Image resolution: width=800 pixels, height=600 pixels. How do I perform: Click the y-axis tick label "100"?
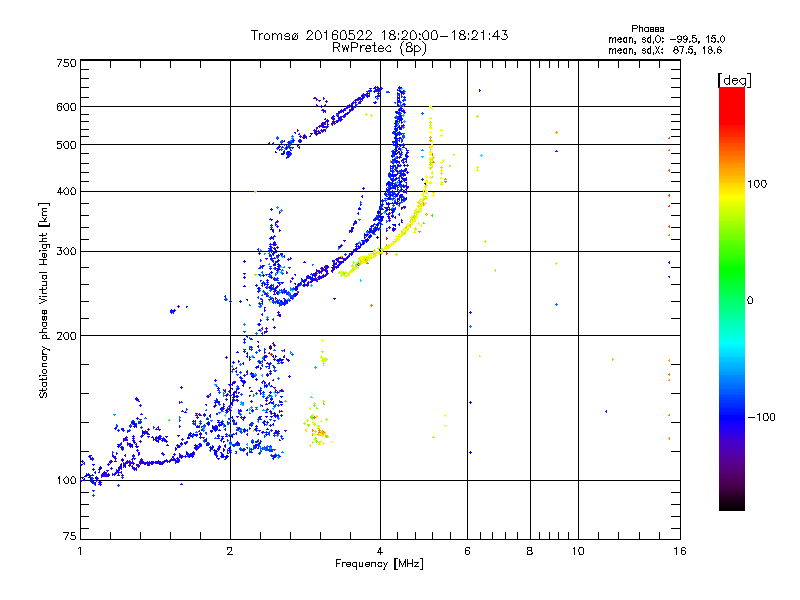(x=66, y=481)
